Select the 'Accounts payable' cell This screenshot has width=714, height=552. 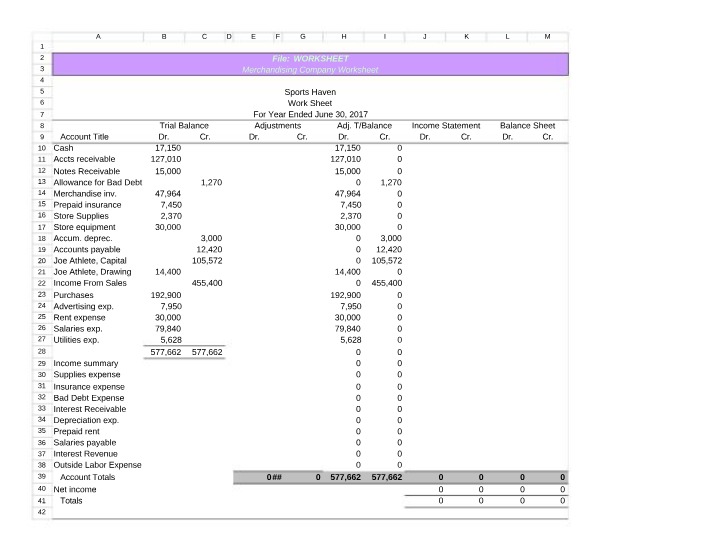(87, 250)
